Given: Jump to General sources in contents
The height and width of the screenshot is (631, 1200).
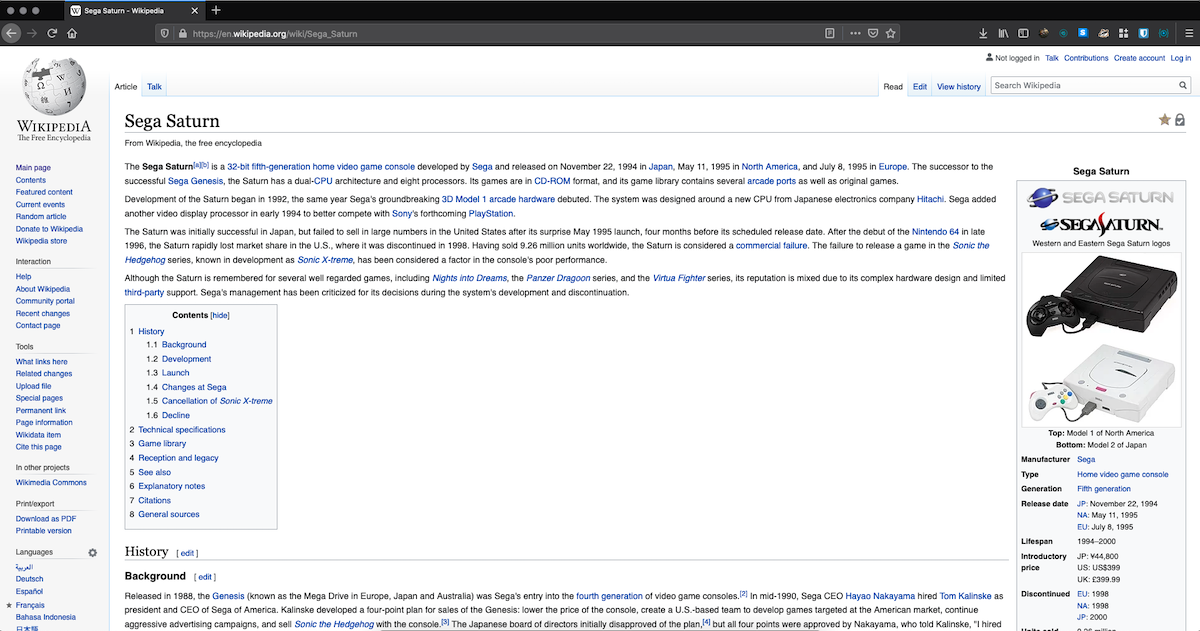Looking at the screenshot, I should pos(169,514).
